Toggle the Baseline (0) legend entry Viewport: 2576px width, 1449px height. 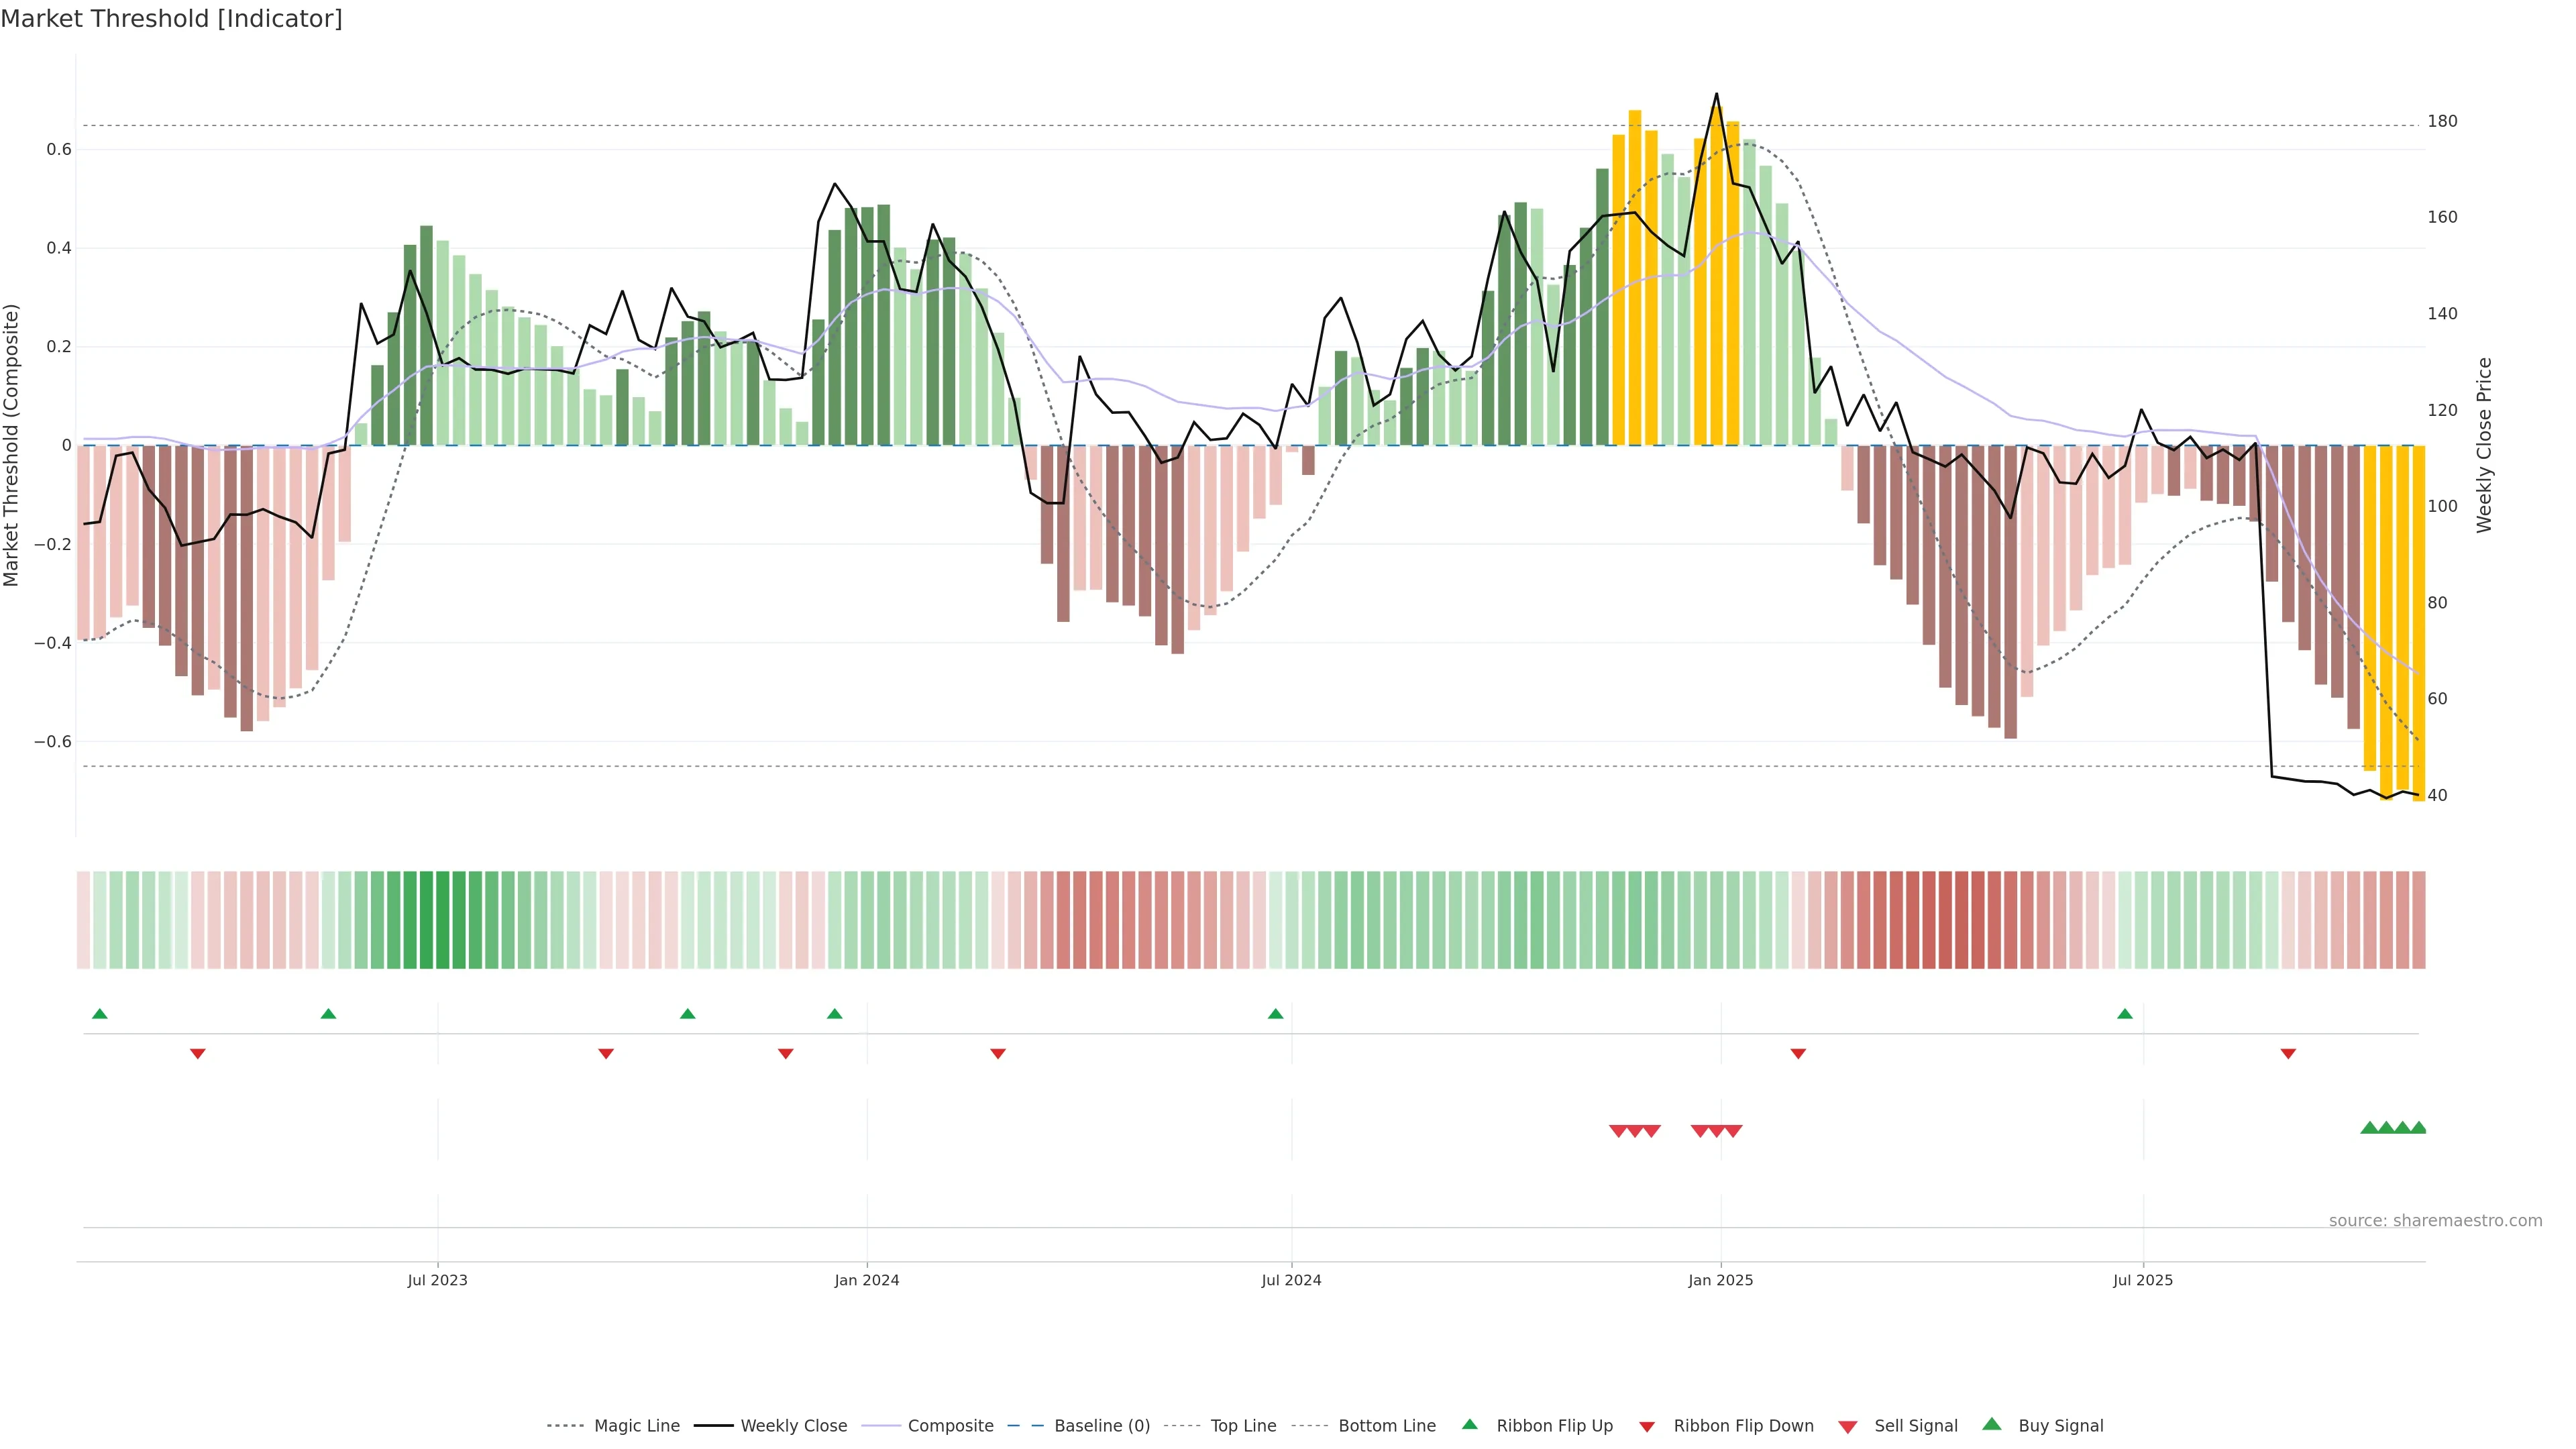tap(1101, 1426)
